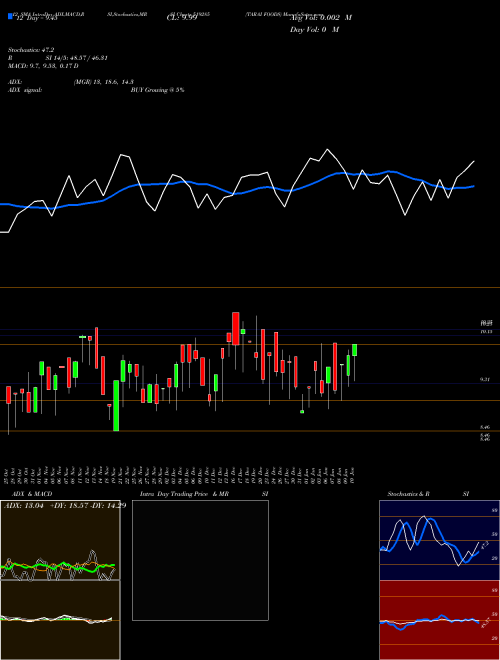Screen dimensions: 500x660
Task: Click the empty Intra Day Trading chart box
Action: pos(200,560)
